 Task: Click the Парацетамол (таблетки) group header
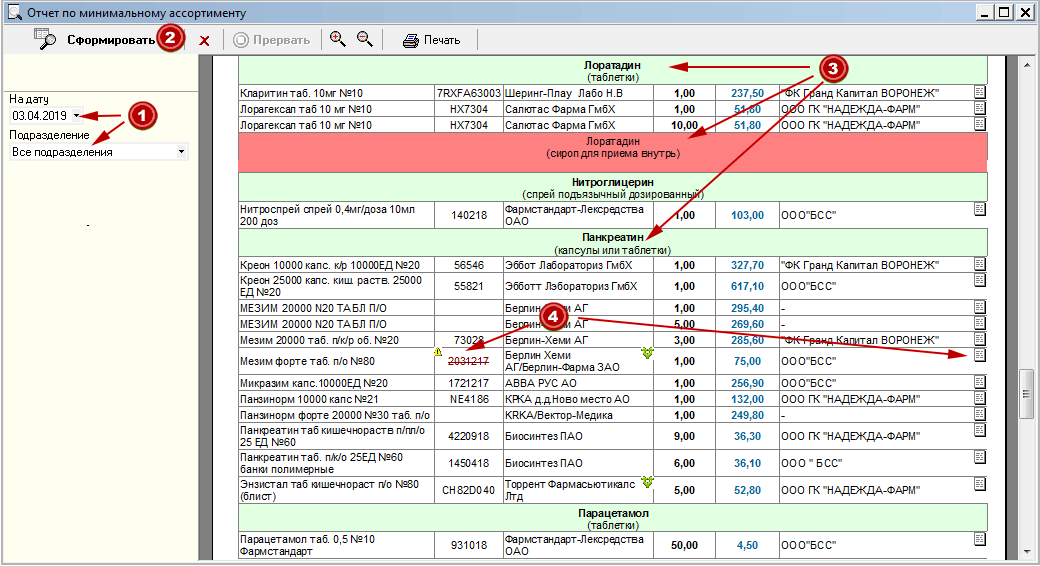pos(612,518)
